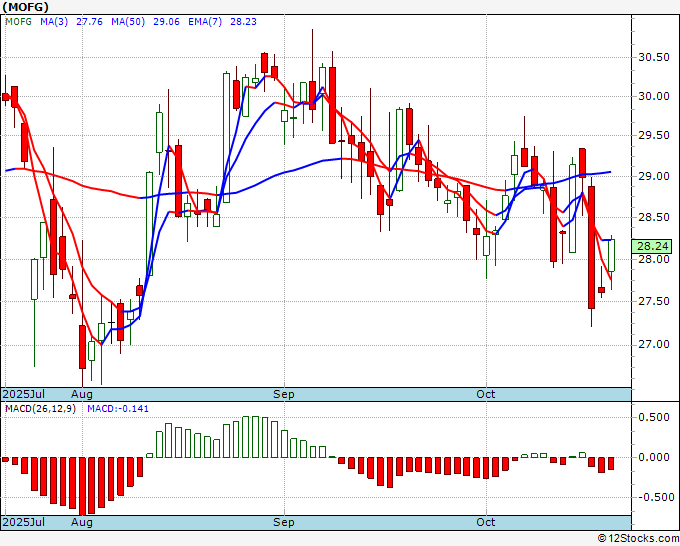Click the 29.00 price axis label

click(654, 176)
